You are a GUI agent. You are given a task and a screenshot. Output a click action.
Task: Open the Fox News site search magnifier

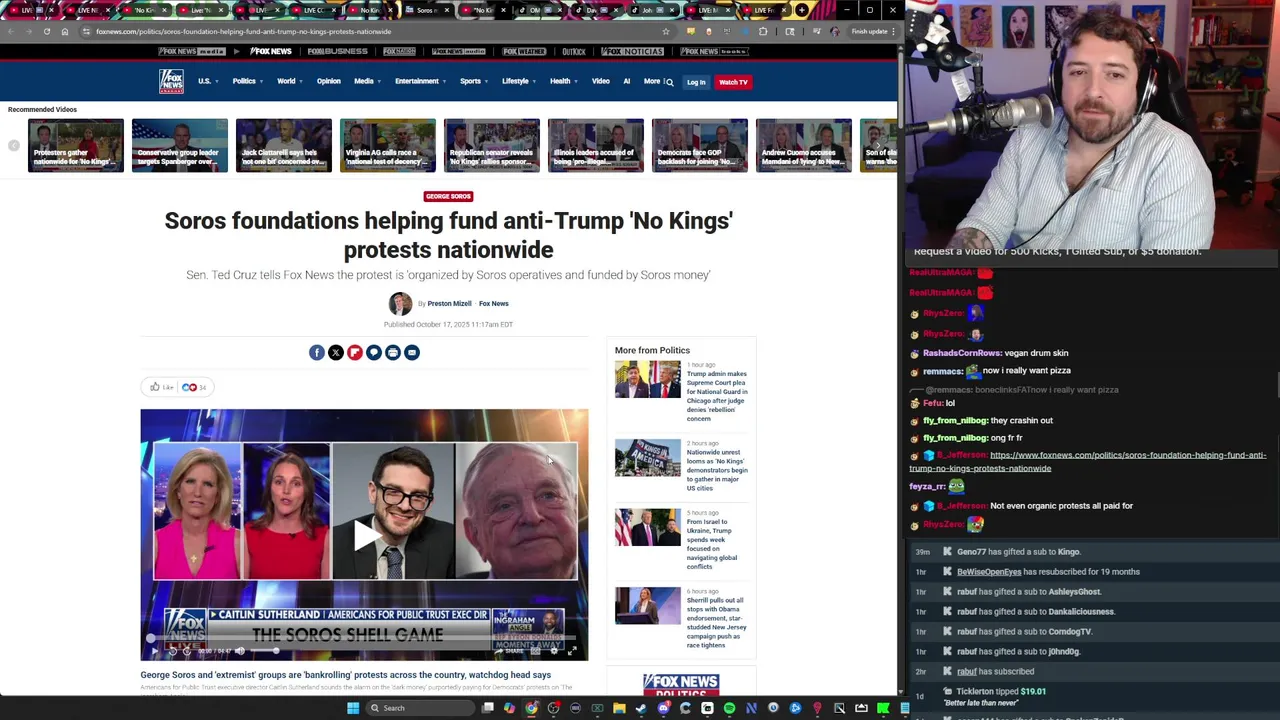669,82
